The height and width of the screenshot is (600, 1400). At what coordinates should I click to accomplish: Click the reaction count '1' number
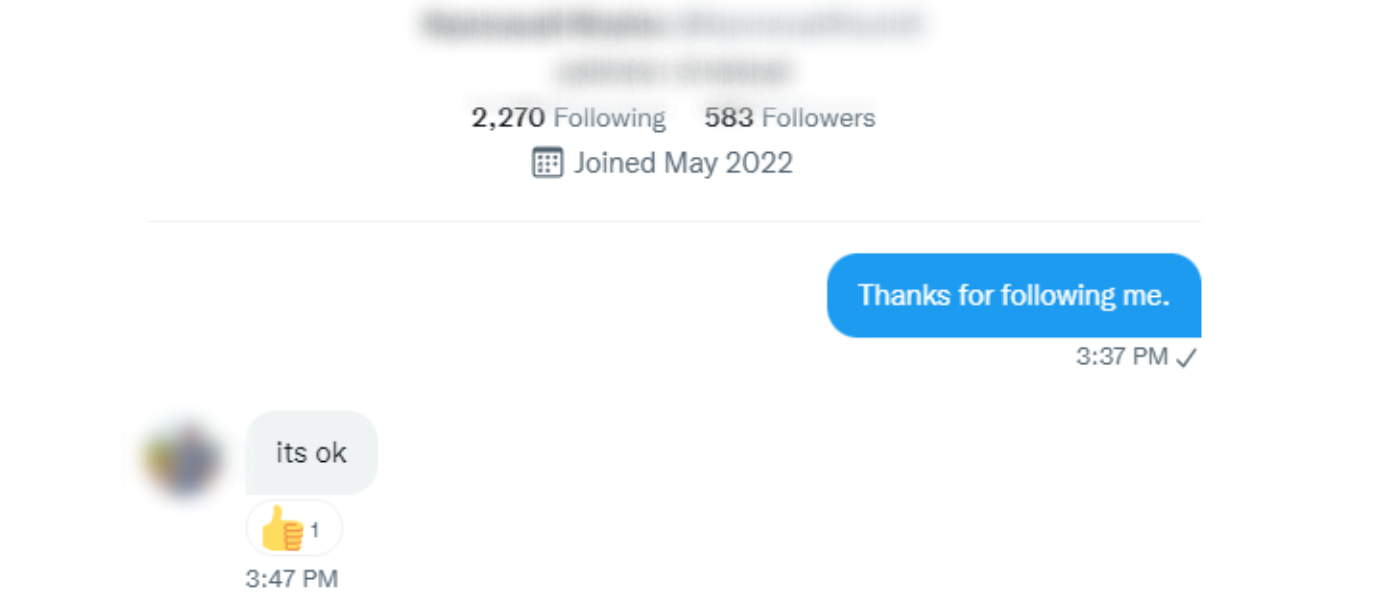(315, 530)
